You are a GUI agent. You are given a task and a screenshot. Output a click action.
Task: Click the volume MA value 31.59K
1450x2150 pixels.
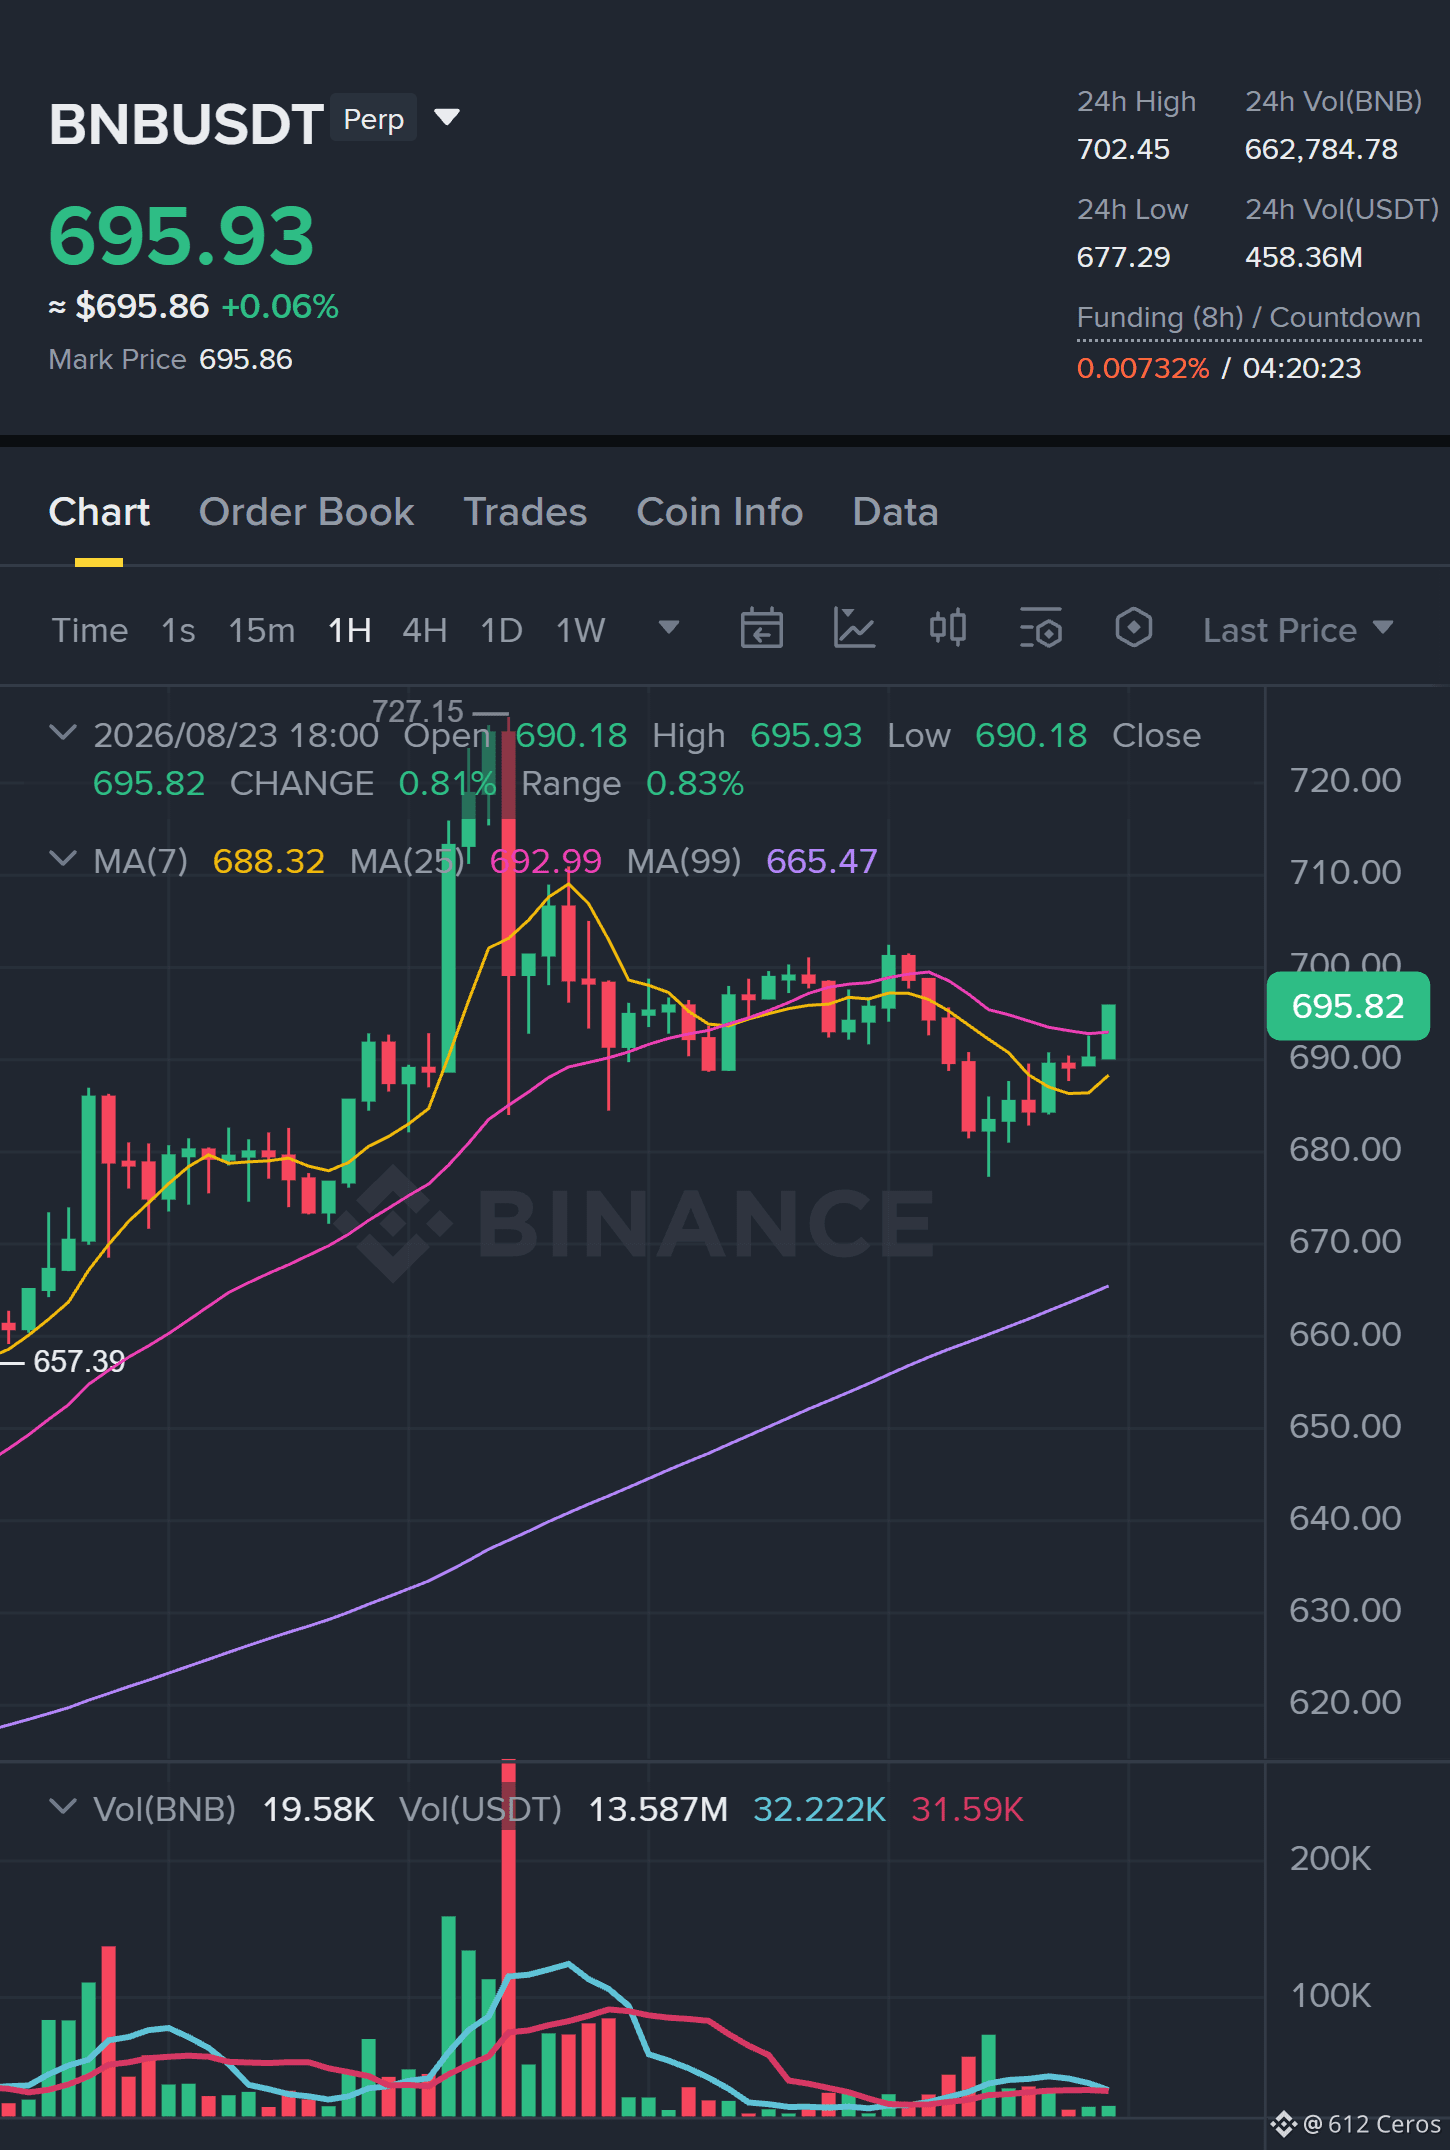coord(968,1809)
